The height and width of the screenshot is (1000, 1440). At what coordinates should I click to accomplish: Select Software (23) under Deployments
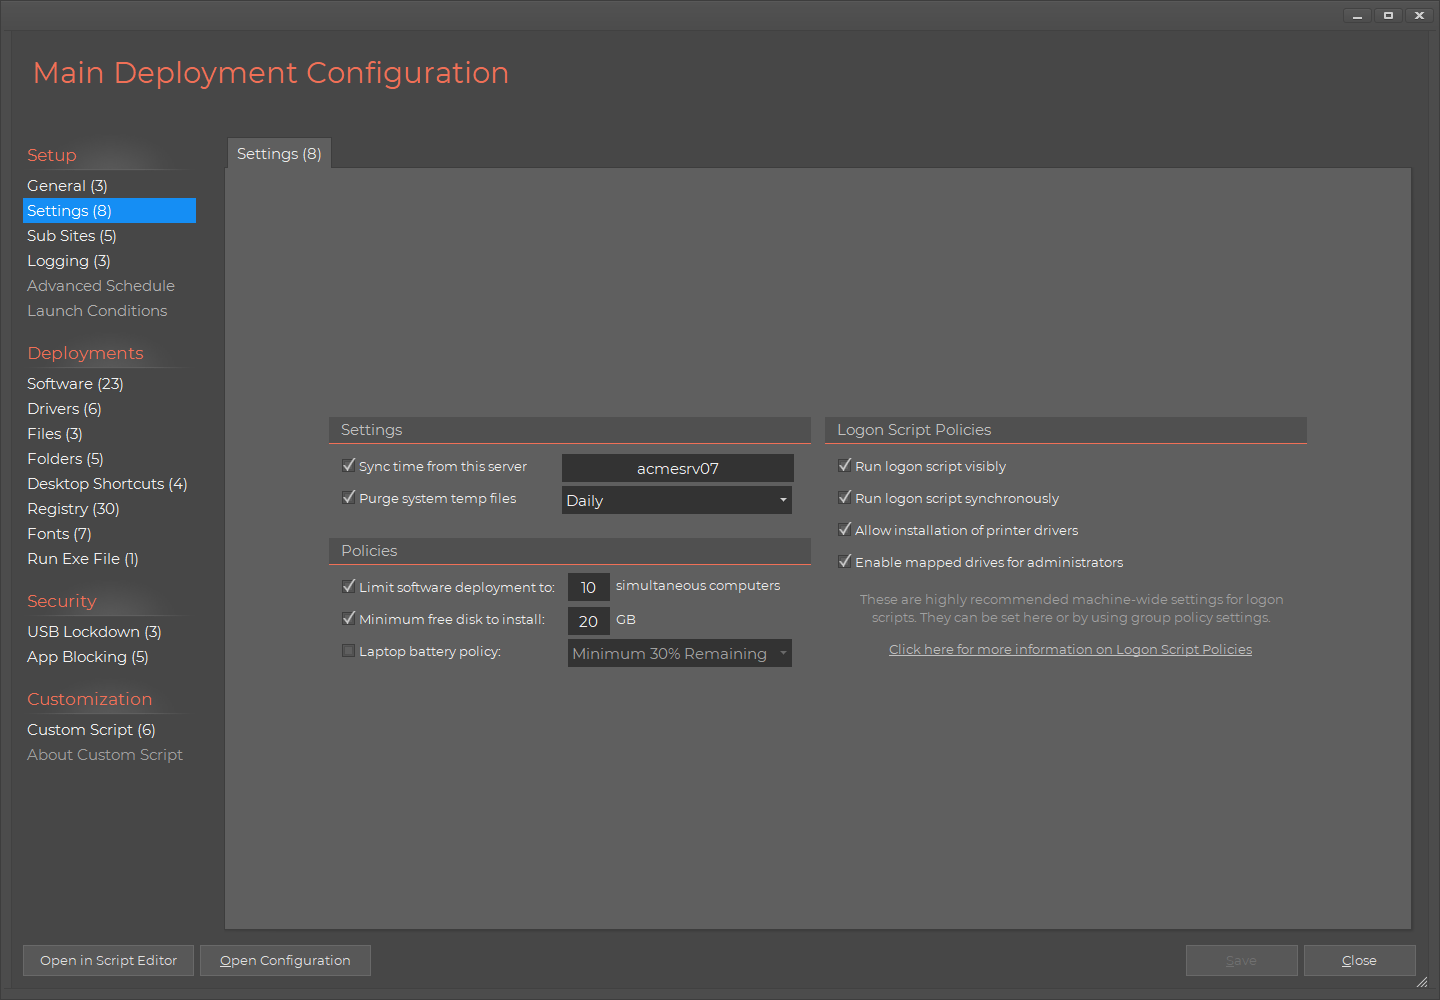pos(75,384)
